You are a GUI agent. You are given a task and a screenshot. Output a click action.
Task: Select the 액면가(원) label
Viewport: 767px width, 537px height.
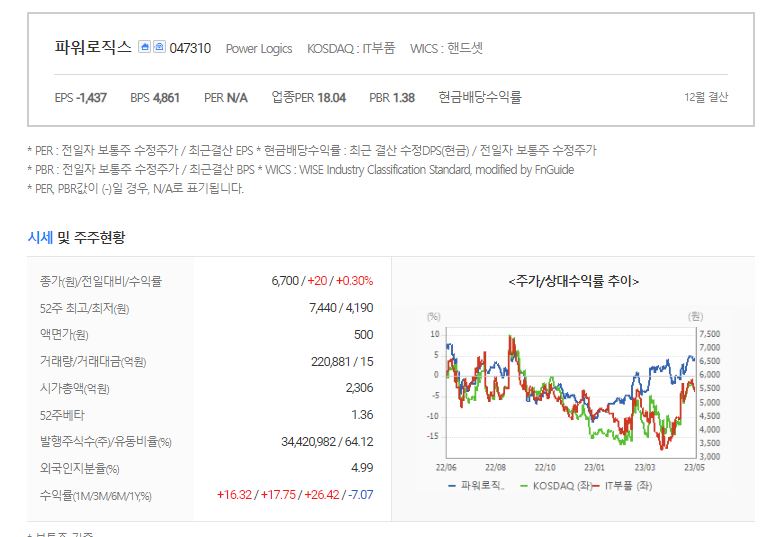(64, 335)
